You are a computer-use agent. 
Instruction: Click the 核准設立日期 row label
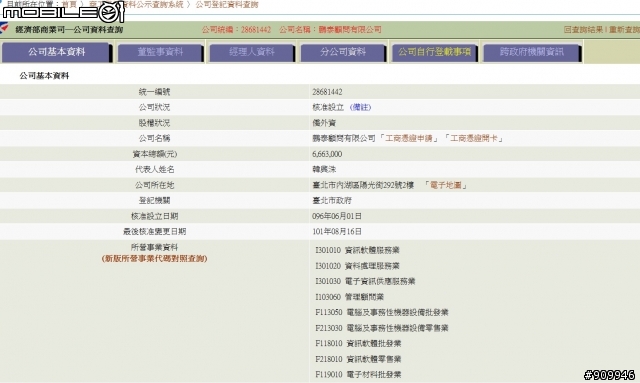(154, 216)
